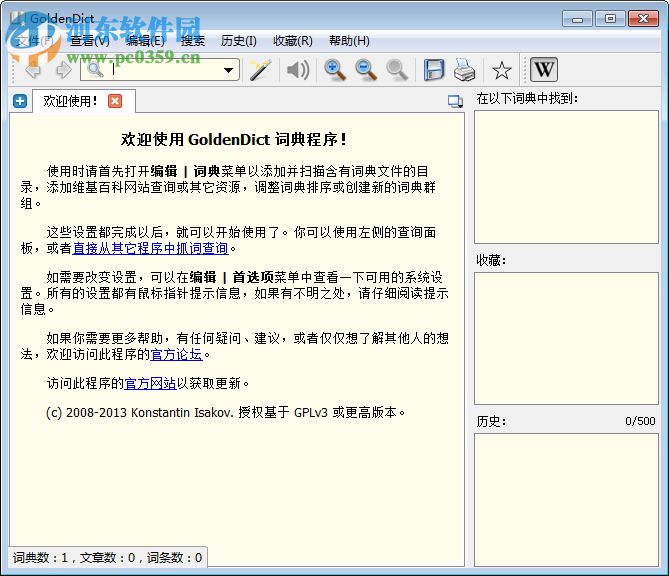The width and height of the screenshot is (669, 576).
Task: Click the speaker pronounce word icon
Action: point(298,70)
